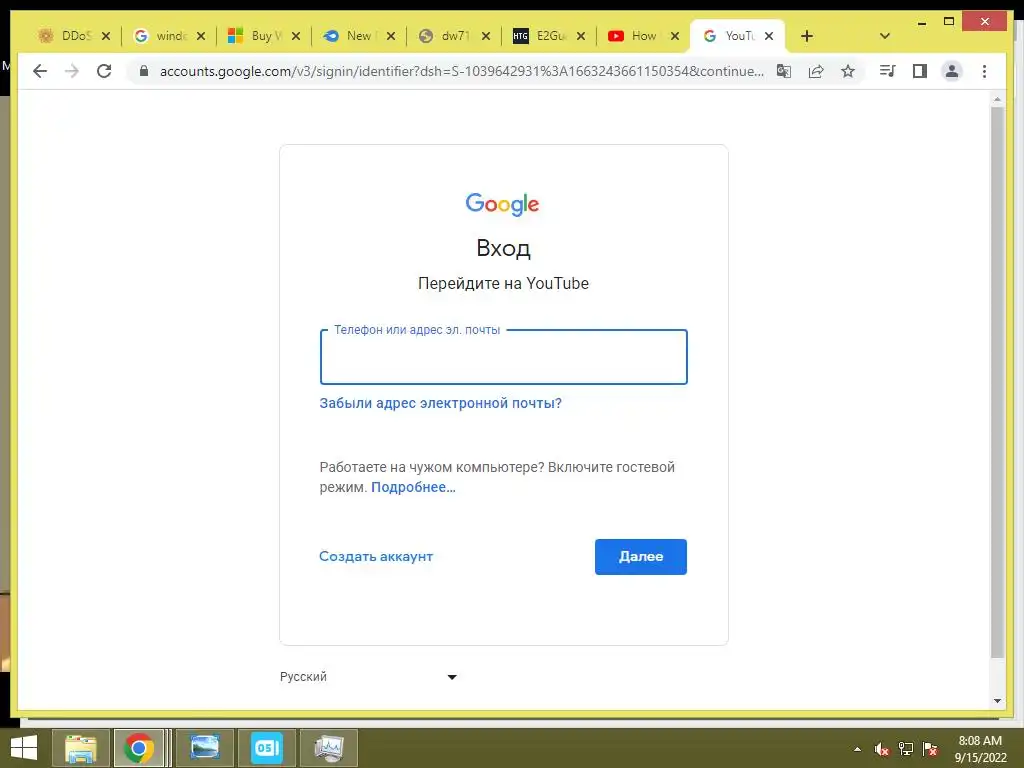Open the media control playlist icon
The width and height of the screenshot is (1024, 768).
[887, 71]
